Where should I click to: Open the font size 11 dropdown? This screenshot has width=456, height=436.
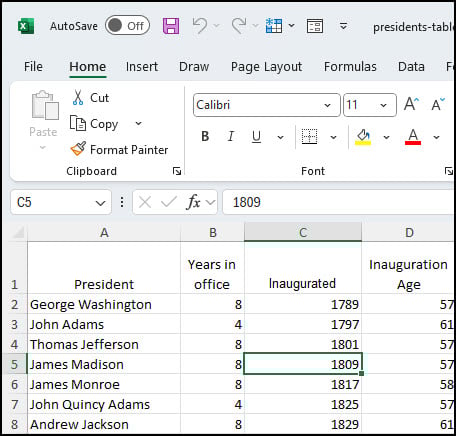[384, 105]
